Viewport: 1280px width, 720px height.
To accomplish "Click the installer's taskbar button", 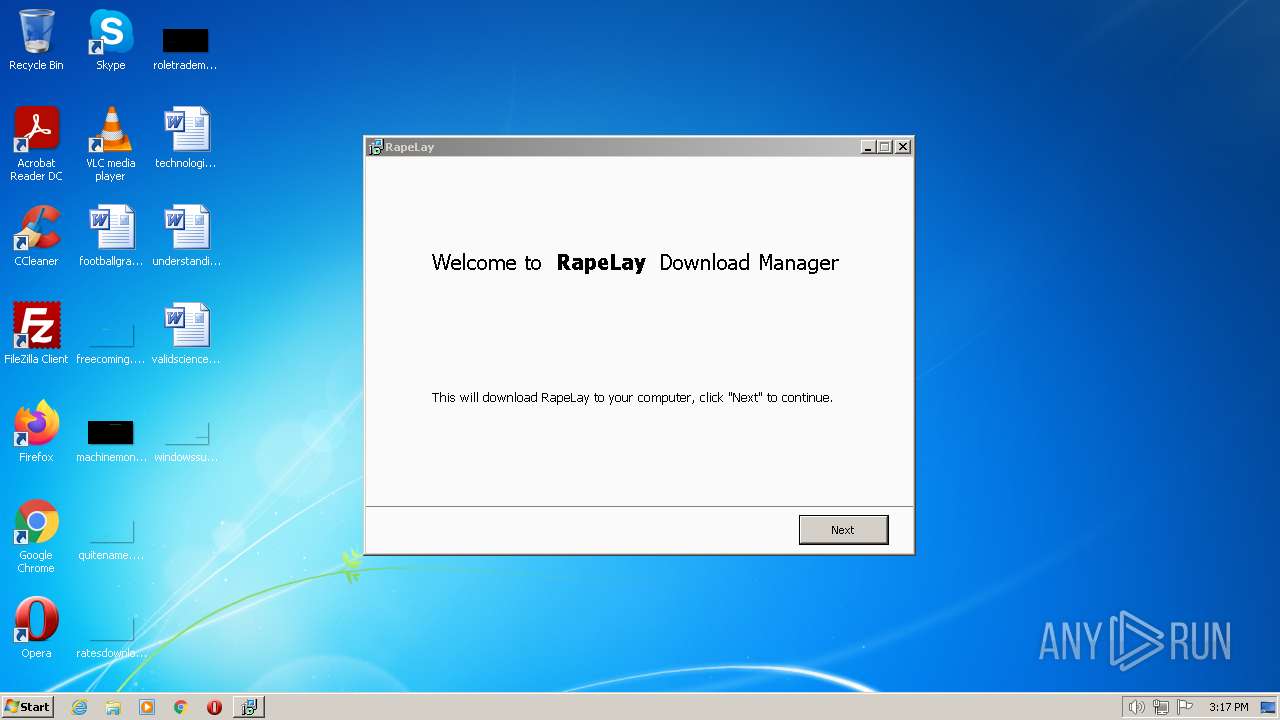I will click(248, 707).
